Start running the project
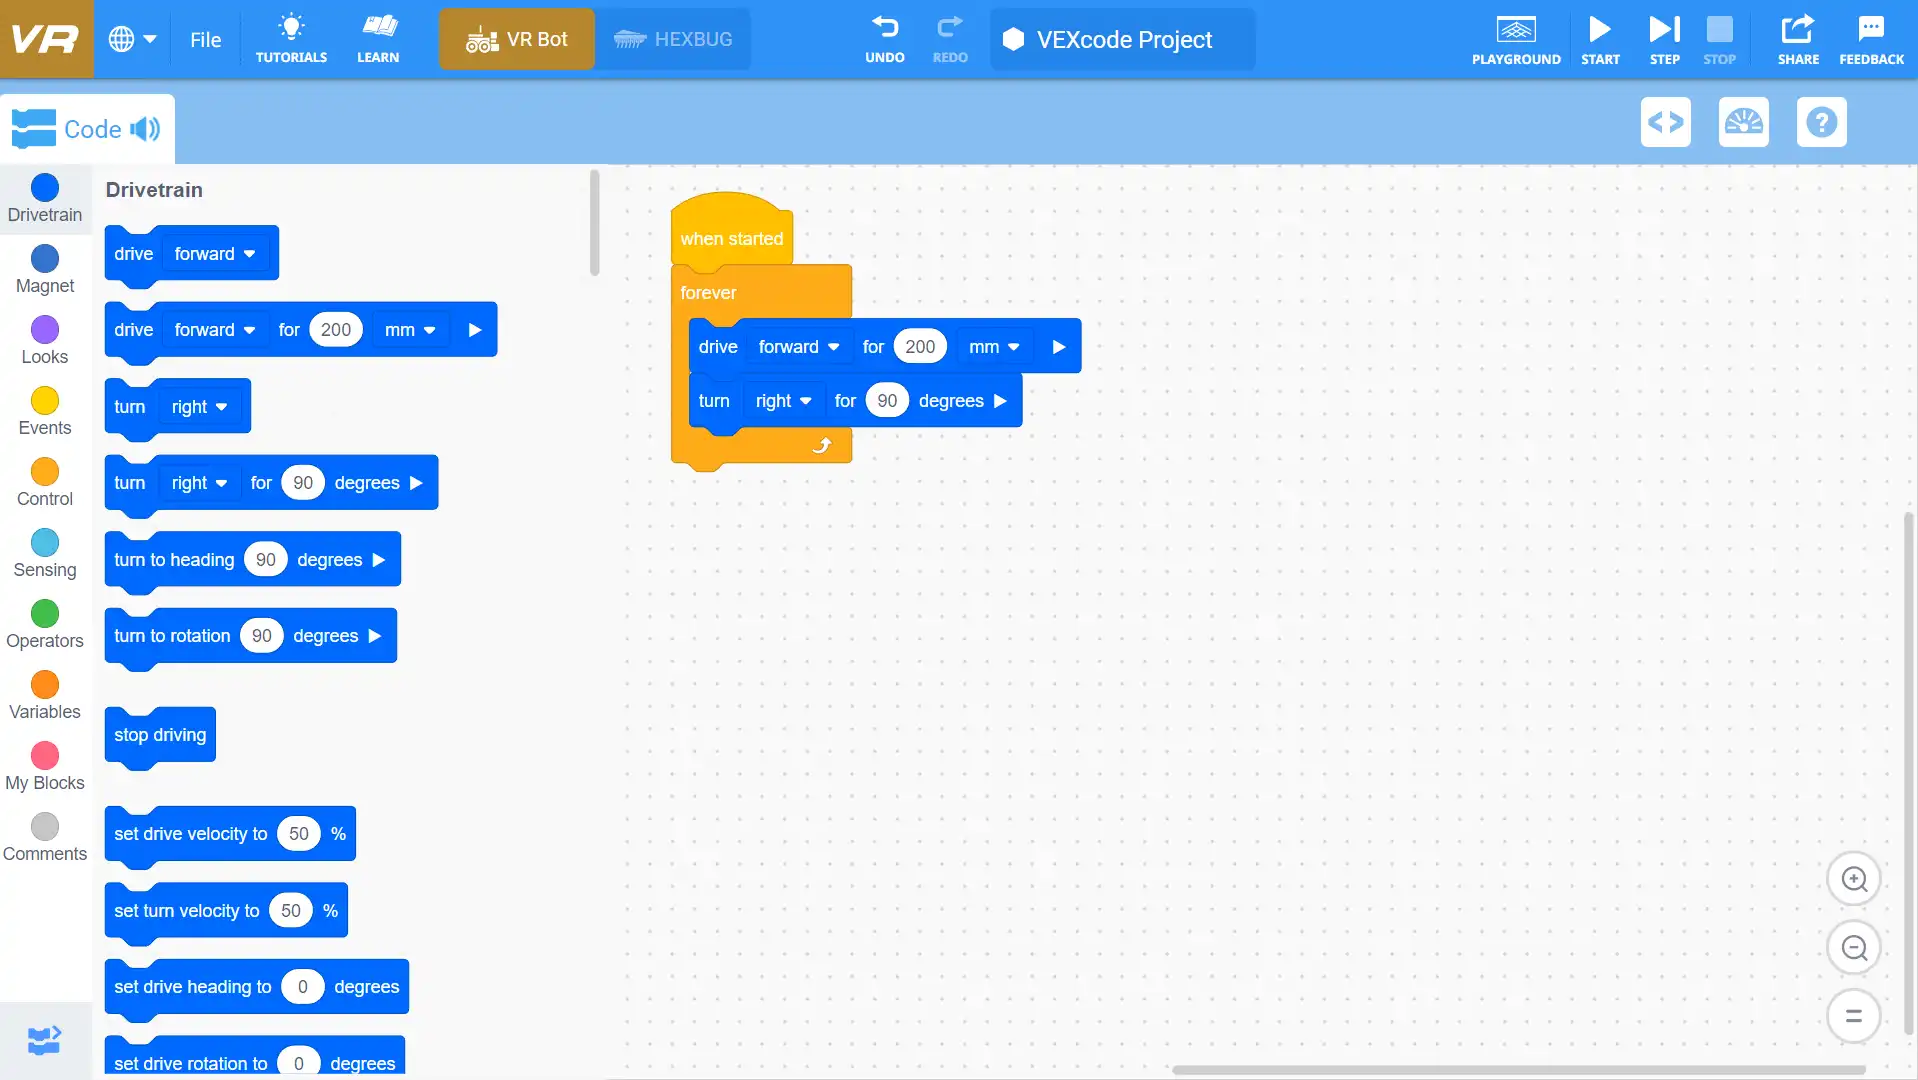Image resolution: width=1918 pixels, height=1080 pixels. point(1598,39)
